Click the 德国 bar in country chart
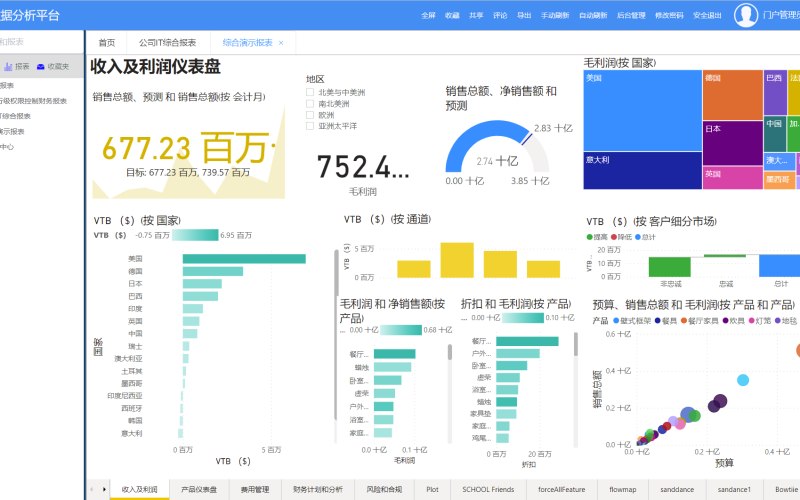This screenshot has width=800, height=500. coord(213,271)
